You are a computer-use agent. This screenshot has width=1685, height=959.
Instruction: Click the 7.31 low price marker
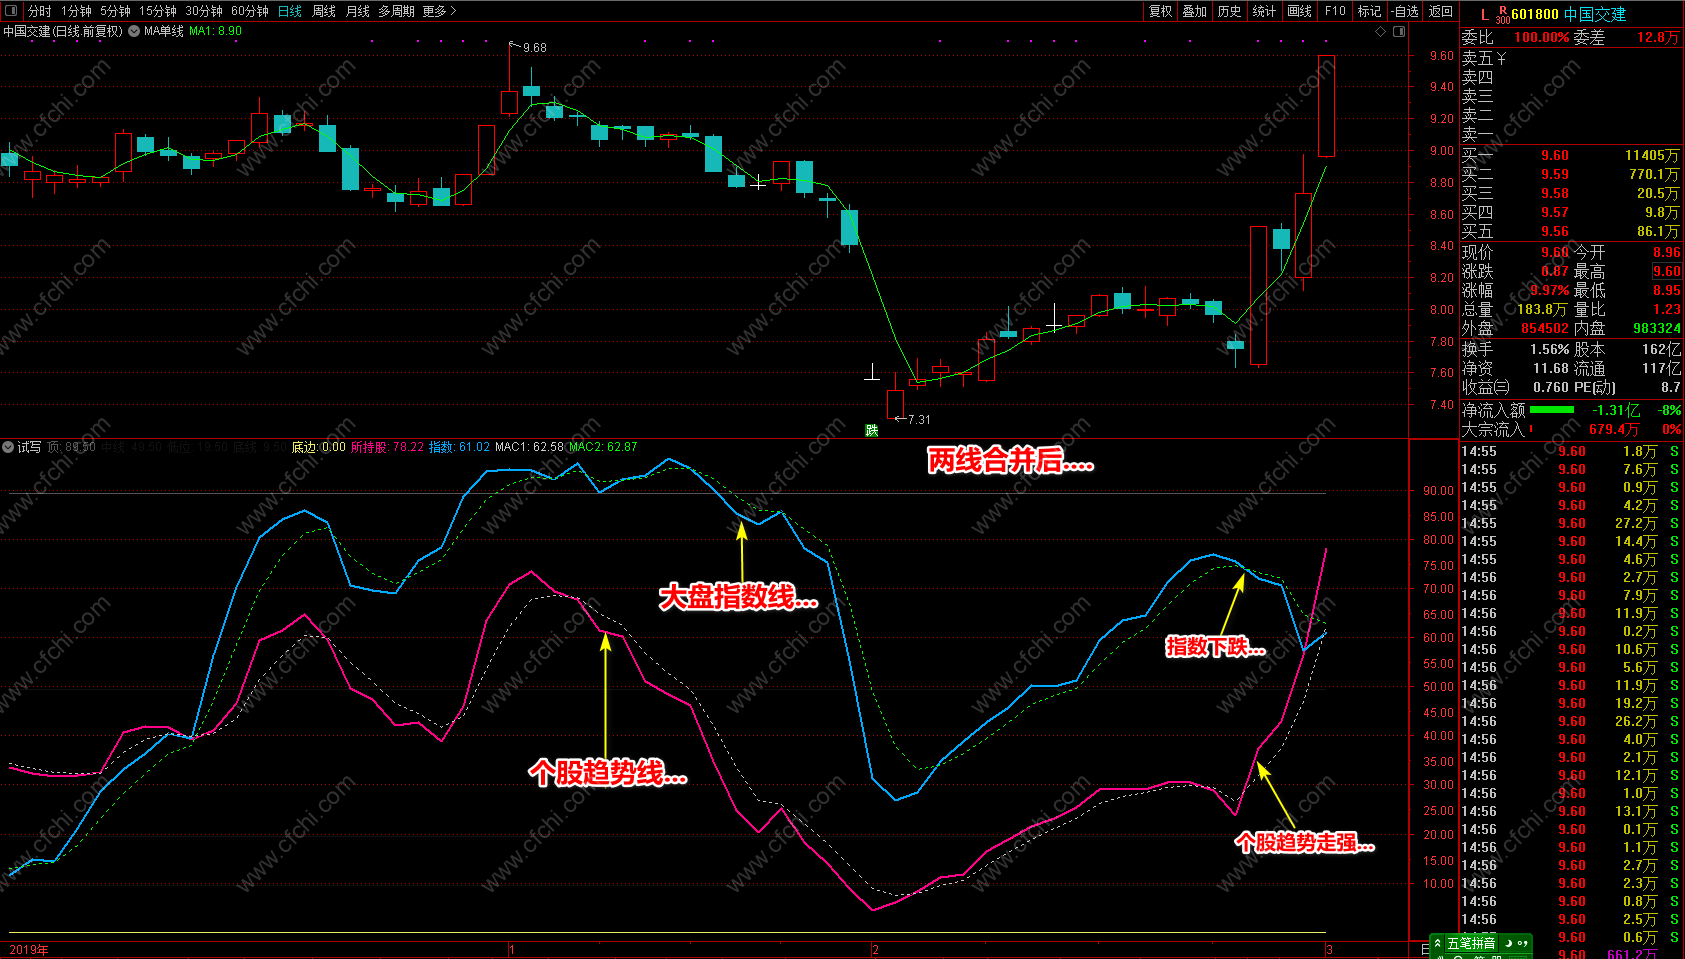click(x=919, y=420)
